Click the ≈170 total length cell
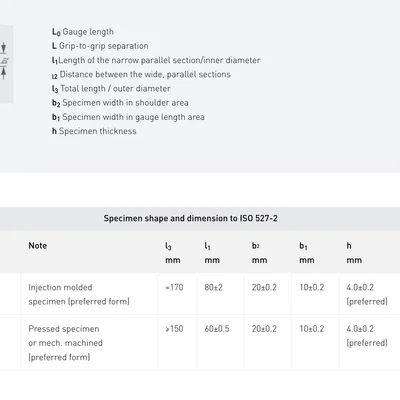 point(174,287)
